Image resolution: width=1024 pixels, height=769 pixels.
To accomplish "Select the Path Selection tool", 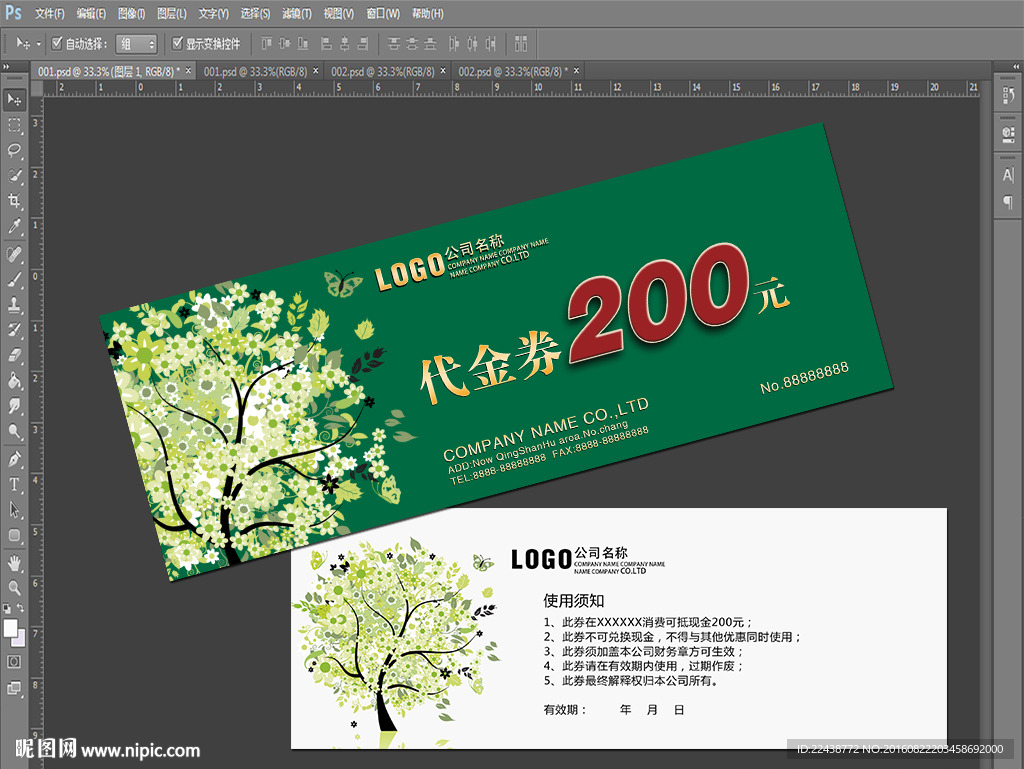I will tap(14, 510).
